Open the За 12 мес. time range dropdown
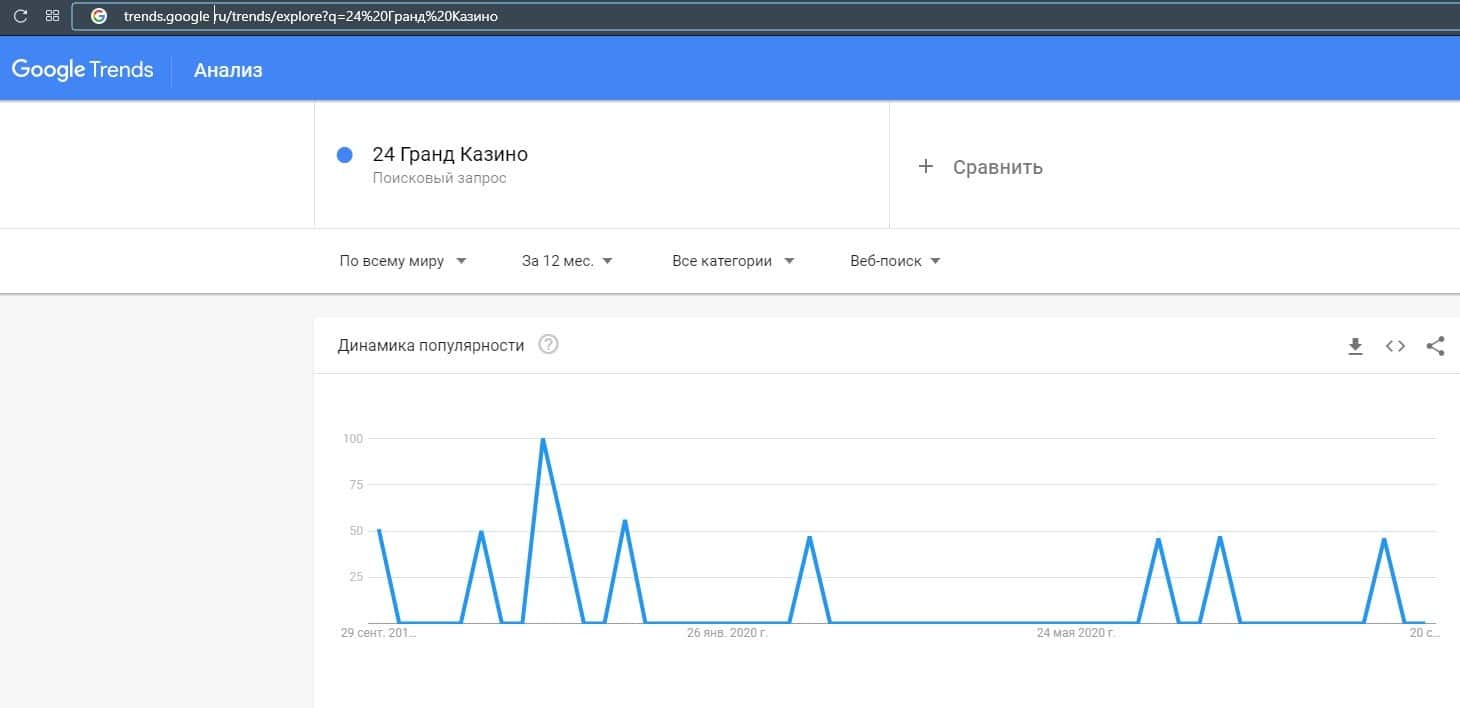The width and height of the screenshot is (1460, 708). pos(567,261)
